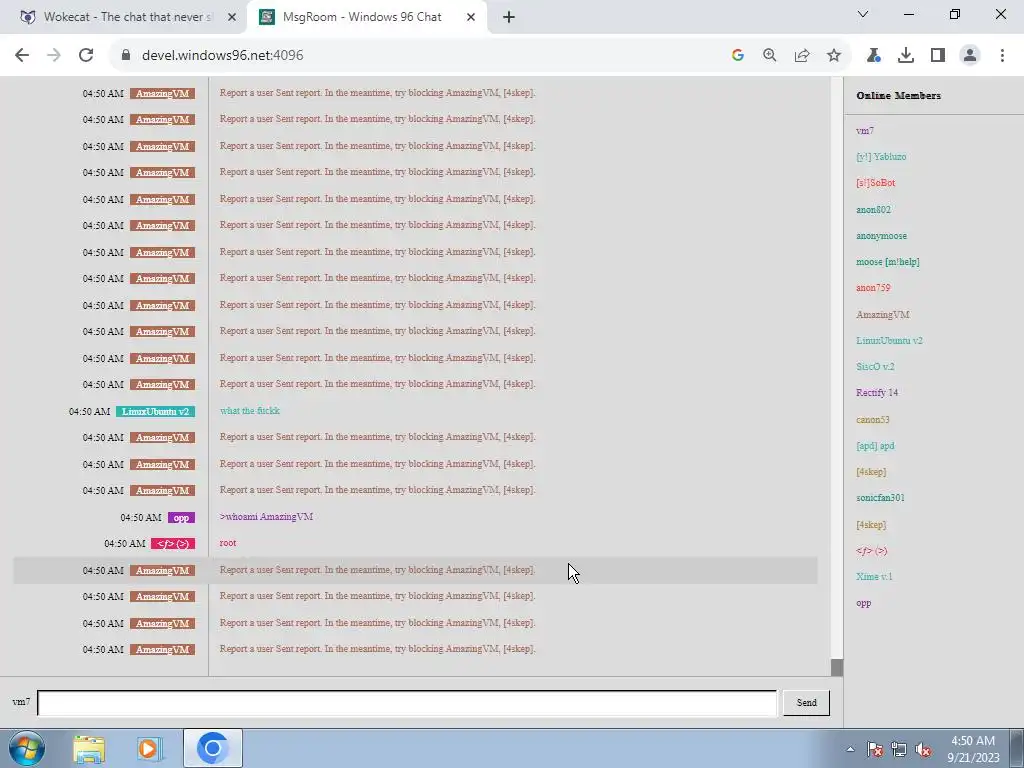Select sonicfan301 in Online Members
This screenshot has height=768, width=1024.
tap(880, 498)
